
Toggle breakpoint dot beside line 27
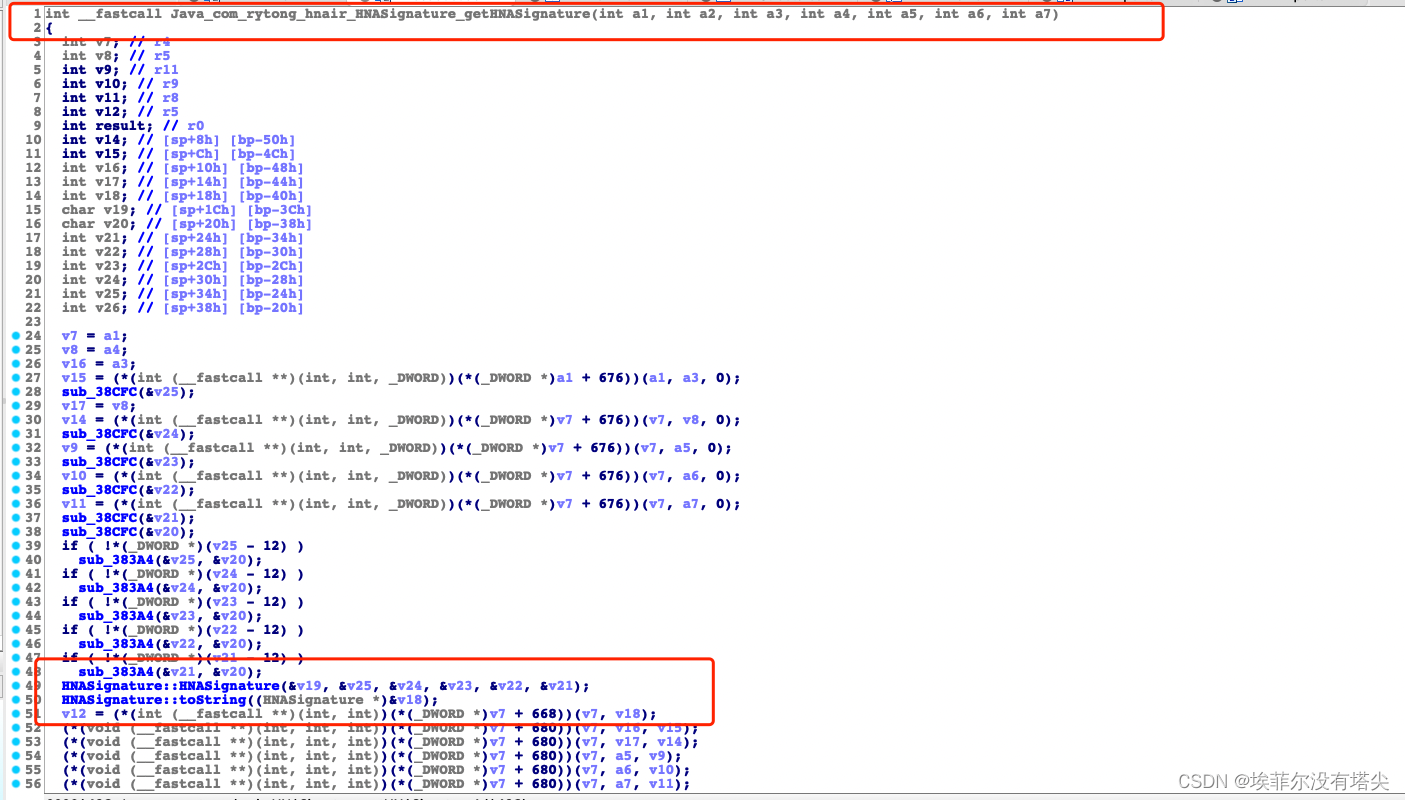(x=15, y=378)
